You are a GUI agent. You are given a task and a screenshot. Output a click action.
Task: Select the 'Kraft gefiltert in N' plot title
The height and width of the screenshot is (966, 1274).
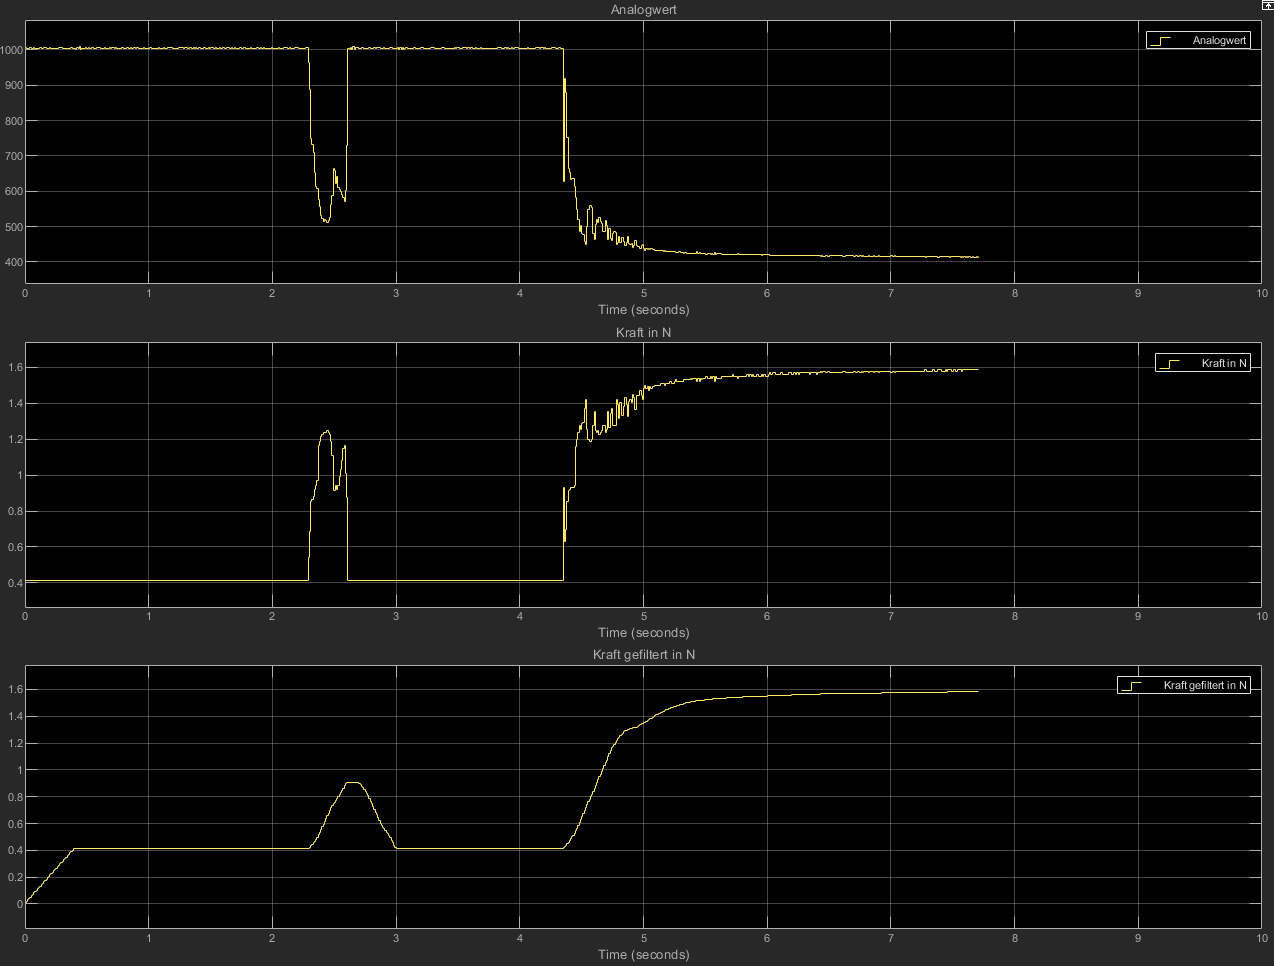pyautogui.click(x=643, y=654)
